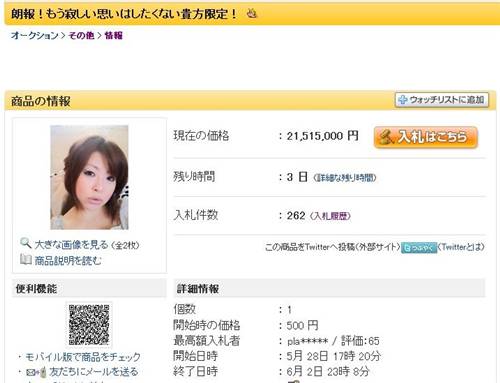Open the Twitterとは help link
Image resolution: width=500 pixels, height=383 pixels.
(x=462, y=247)
